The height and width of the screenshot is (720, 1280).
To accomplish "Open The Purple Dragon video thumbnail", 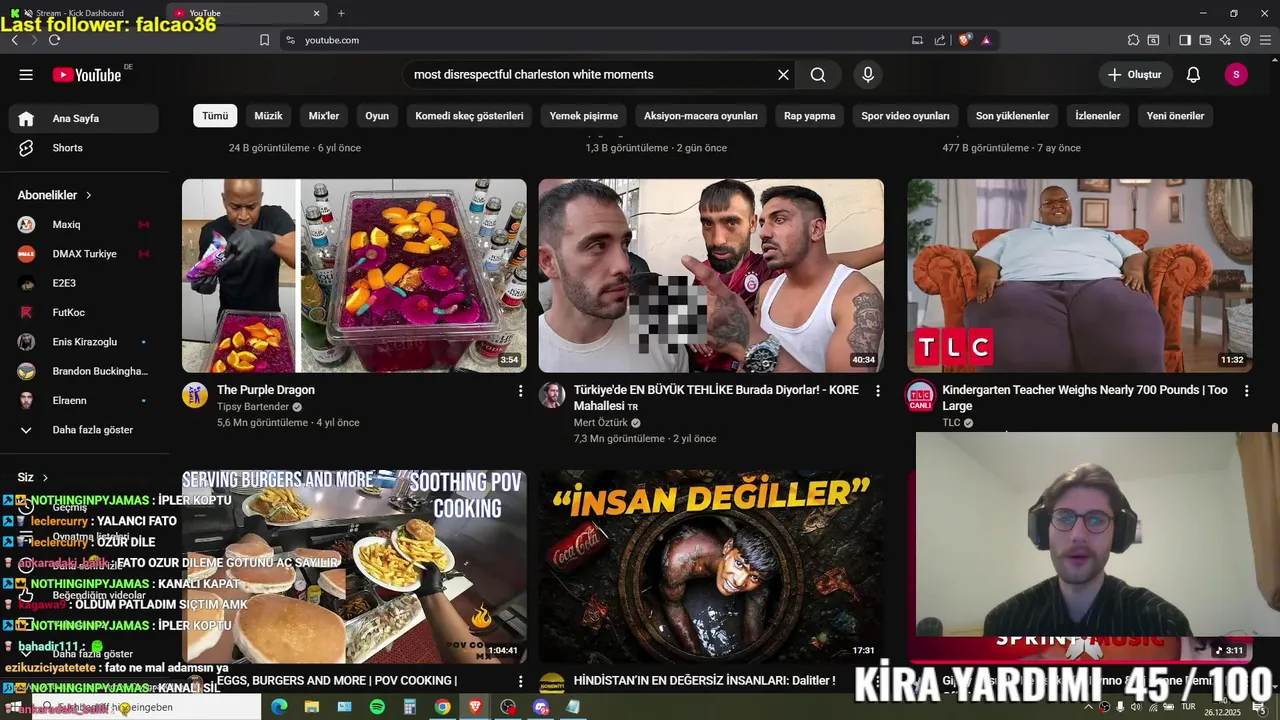I will [x=354, y=276].
